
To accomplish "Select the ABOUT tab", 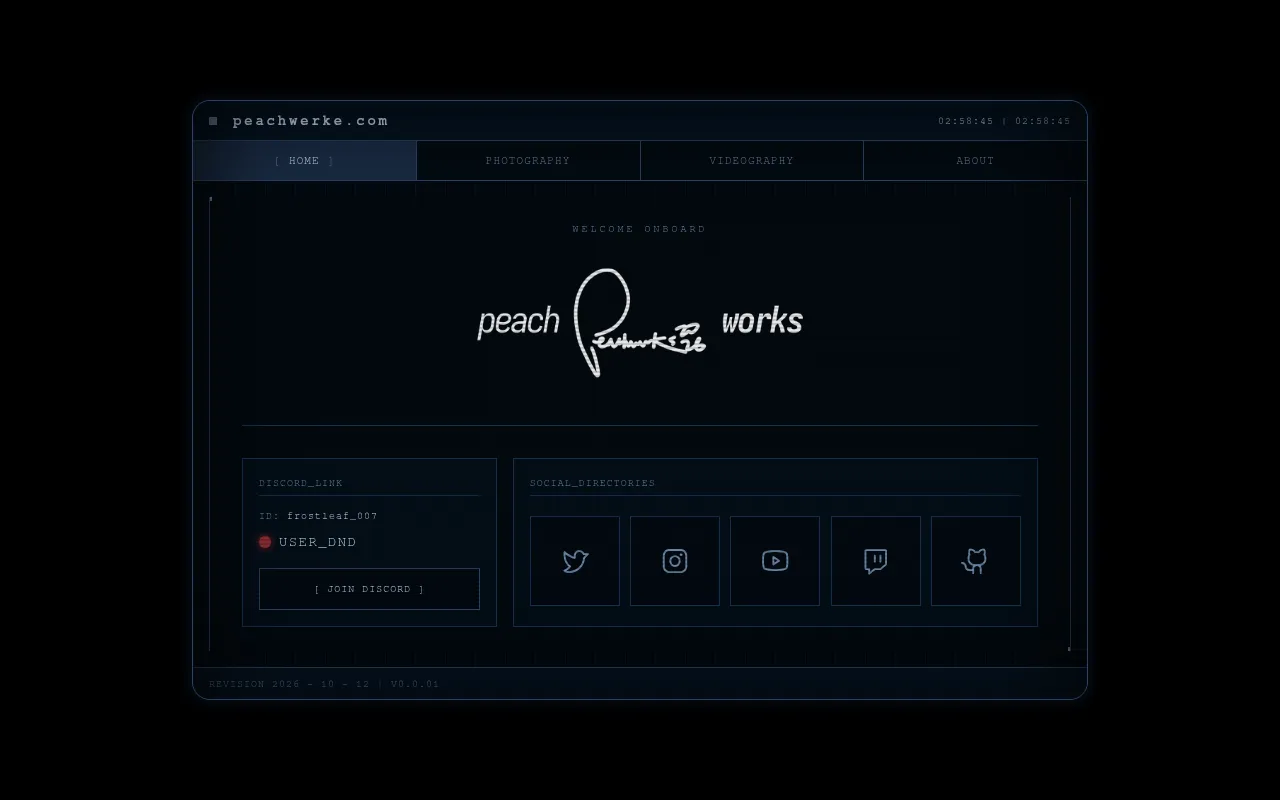I will 975,161.
